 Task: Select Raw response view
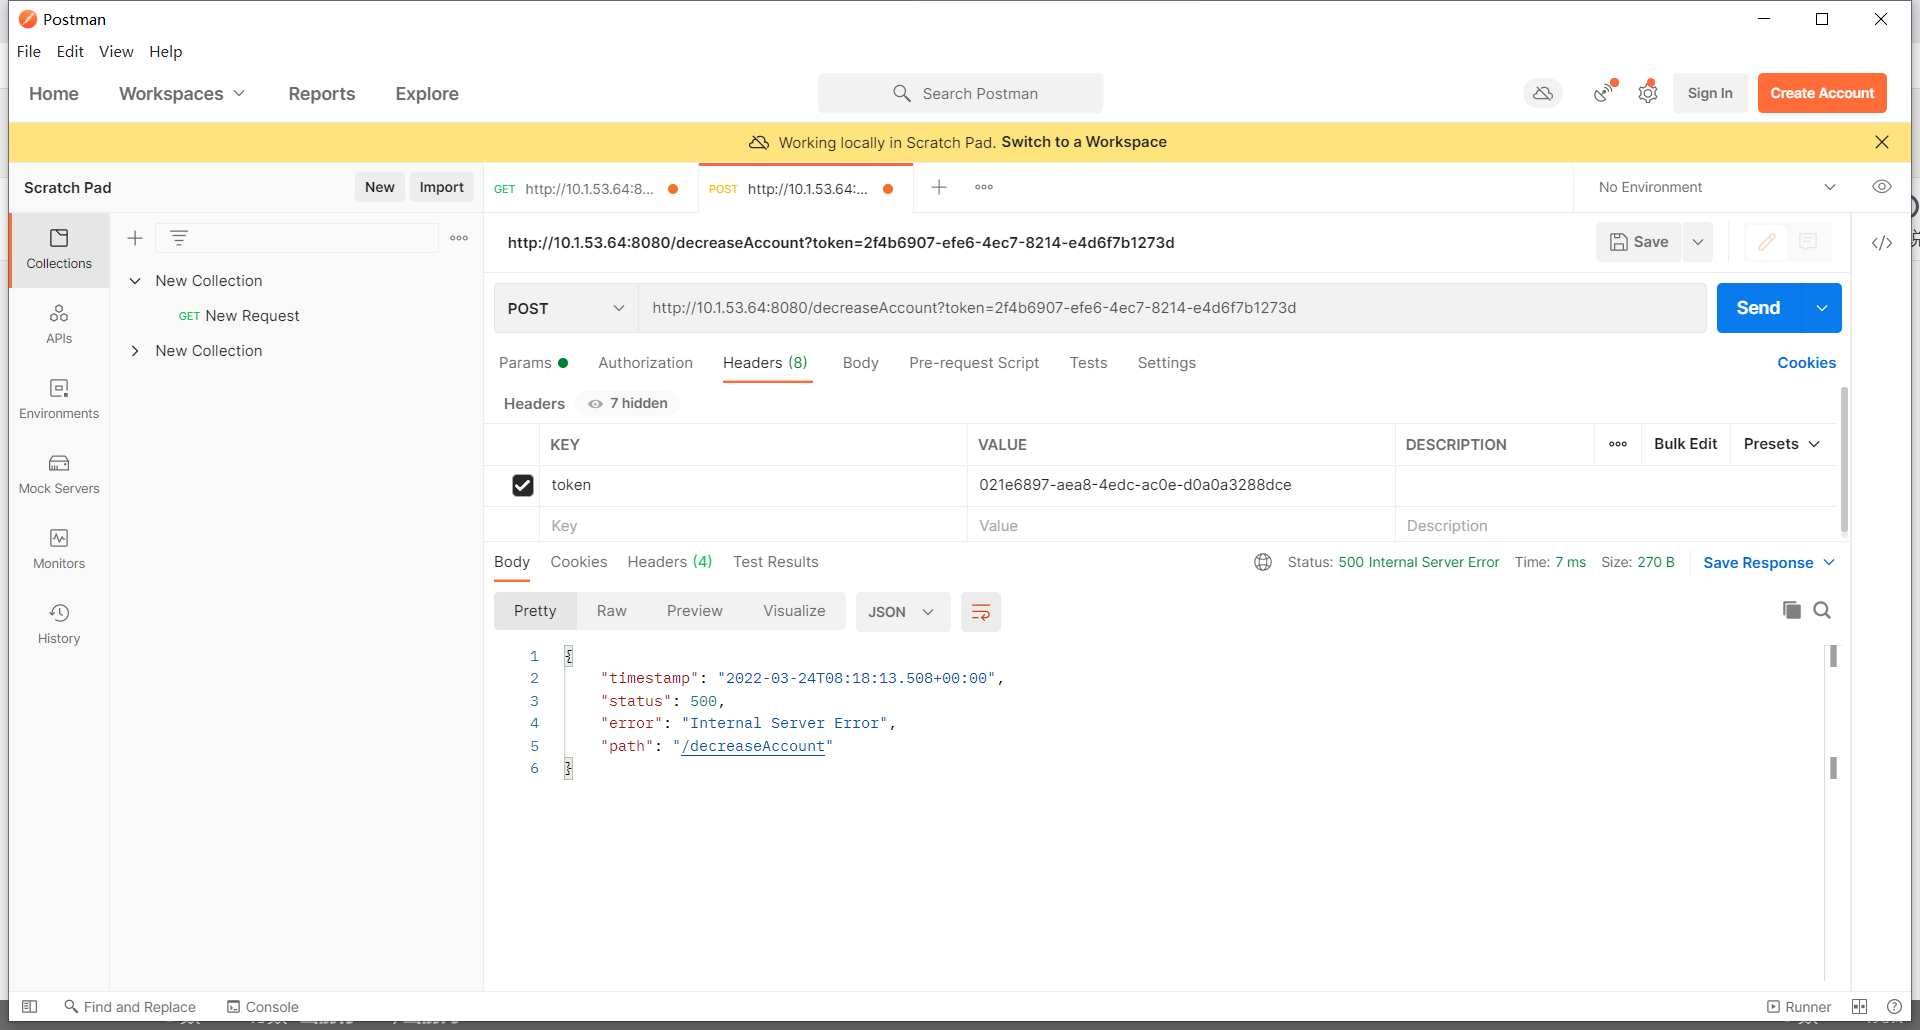pos(612,611)
